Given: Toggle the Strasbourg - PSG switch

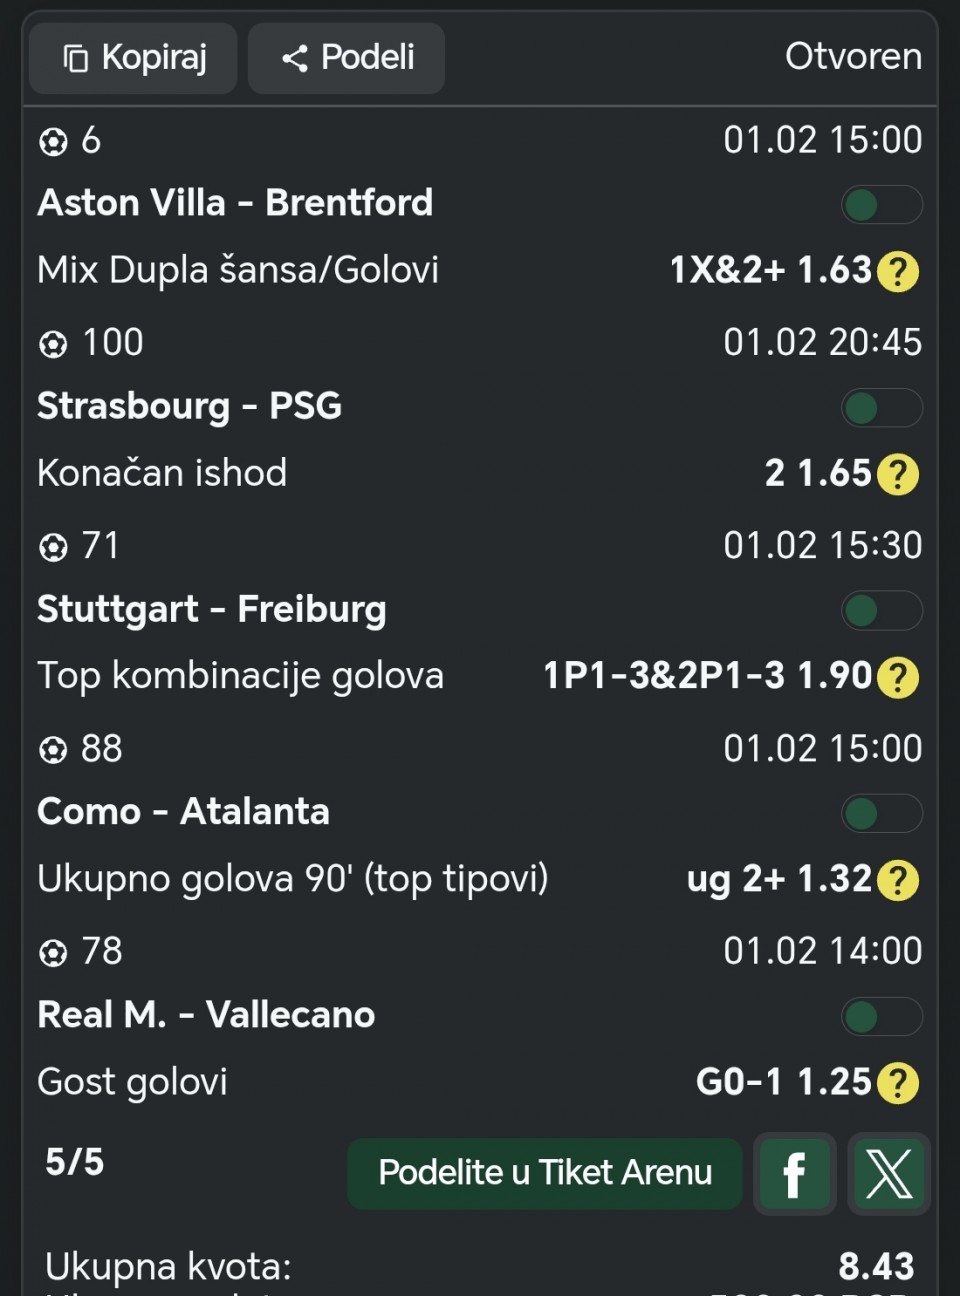Looking at the screenshot, I should coord(880,408).
